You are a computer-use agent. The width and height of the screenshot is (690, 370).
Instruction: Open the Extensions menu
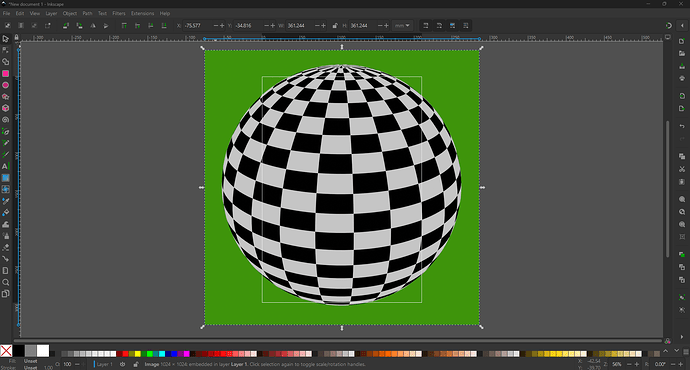(x=142, y=13)
